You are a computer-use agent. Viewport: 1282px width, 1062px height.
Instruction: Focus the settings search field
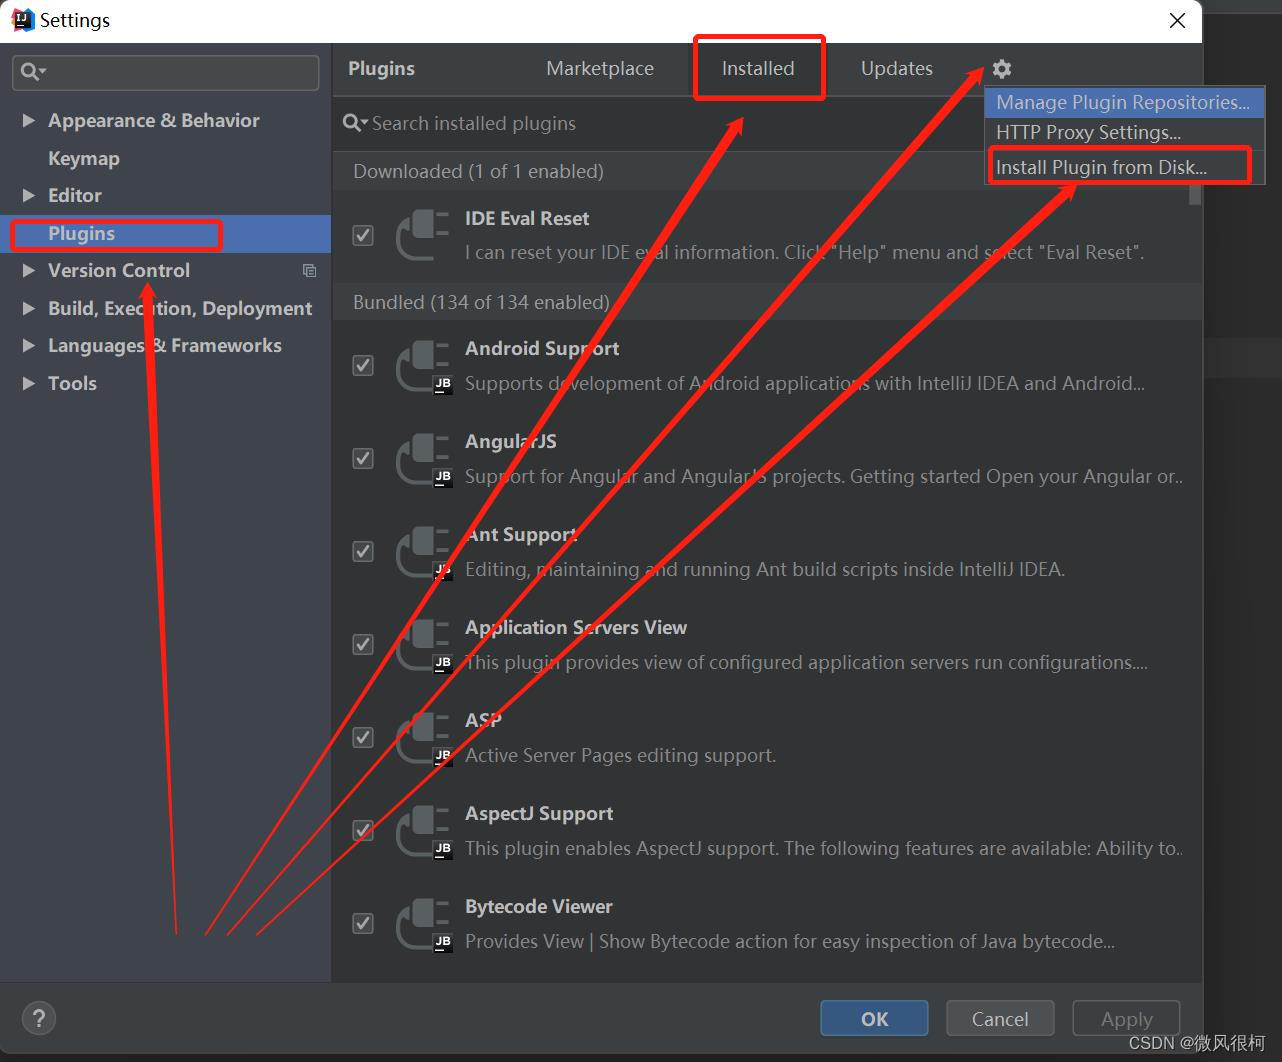pyautogui.click(x=166, y=72)
